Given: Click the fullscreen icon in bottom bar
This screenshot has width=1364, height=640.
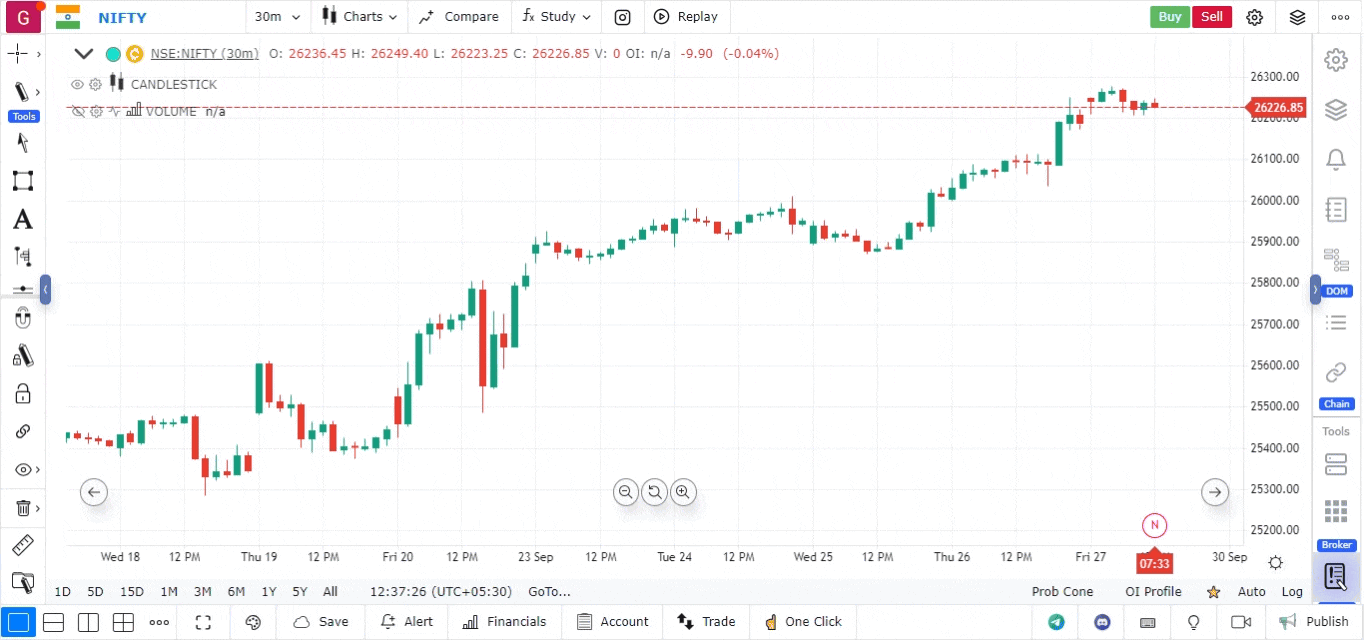Looking at the screenshot, I should [x=203, y=622].
